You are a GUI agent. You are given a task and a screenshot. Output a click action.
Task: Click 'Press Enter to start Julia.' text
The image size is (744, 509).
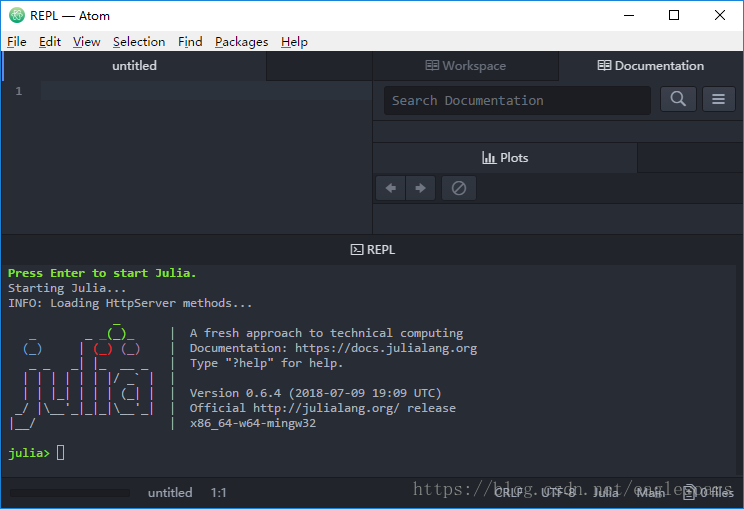point(102,273)
